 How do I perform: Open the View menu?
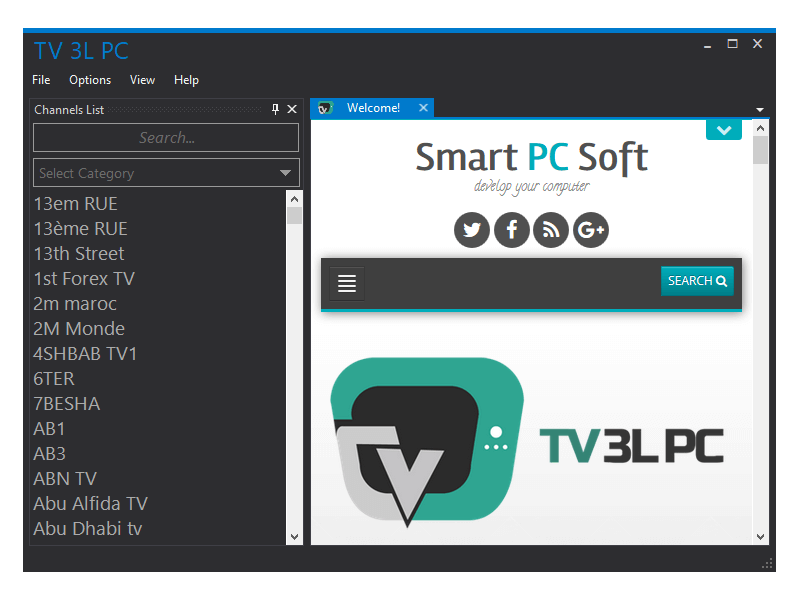coord(142,80)
